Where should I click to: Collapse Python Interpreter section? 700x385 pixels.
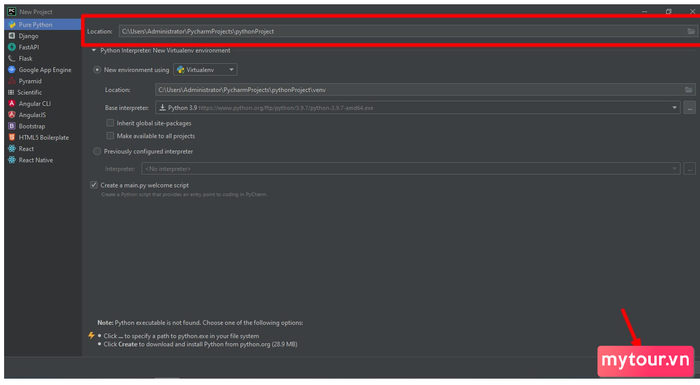(x=94, y=50)
